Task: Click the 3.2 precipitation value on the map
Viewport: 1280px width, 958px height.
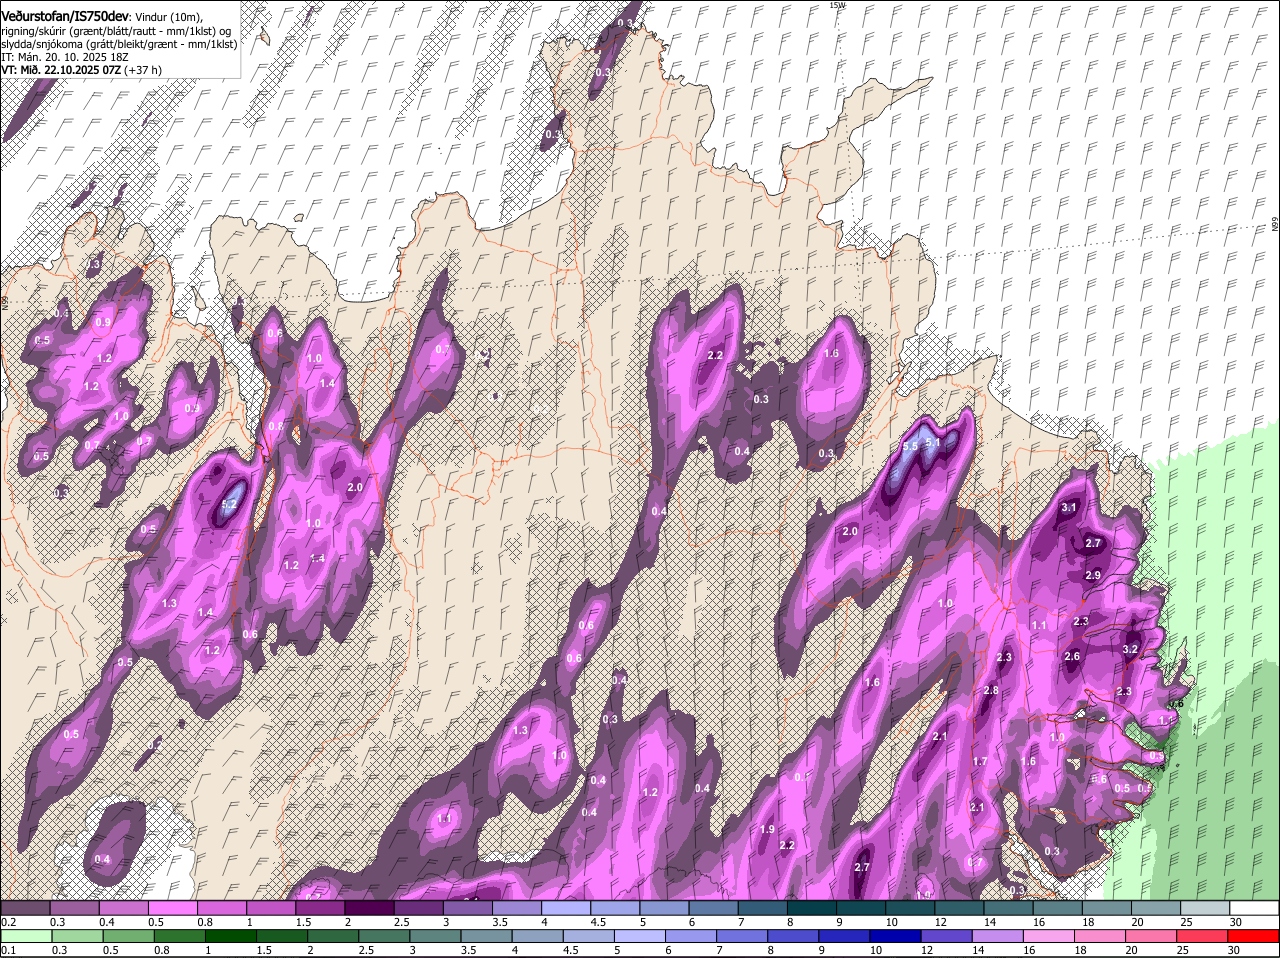Action: pos(1131,649)
